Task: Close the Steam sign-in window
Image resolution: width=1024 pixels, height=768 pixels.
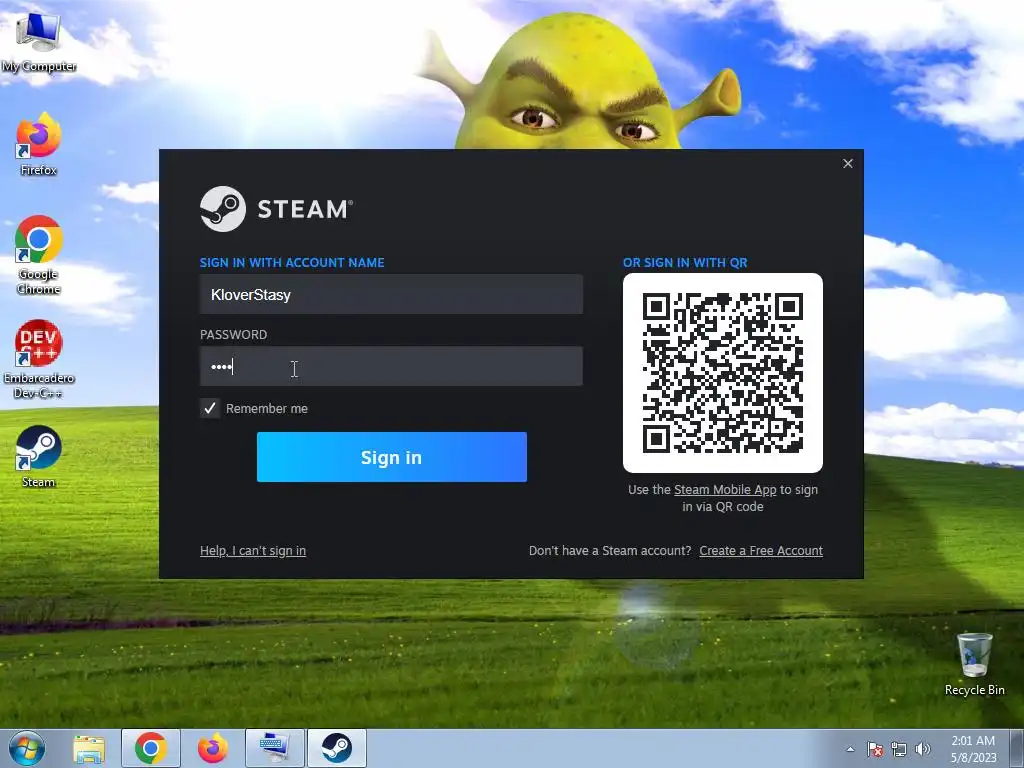Action: (848, 163)
